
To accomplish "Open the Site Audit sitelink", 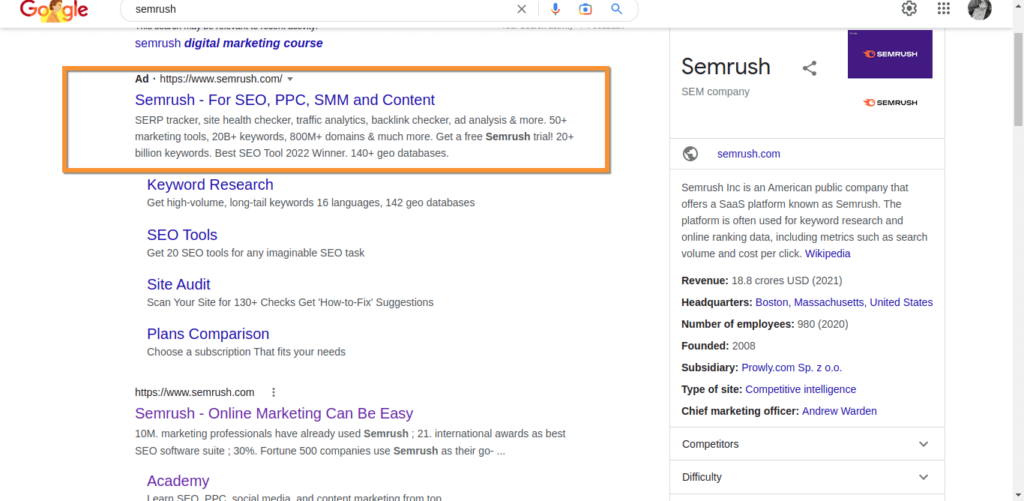I will click(x=178, y=284).
